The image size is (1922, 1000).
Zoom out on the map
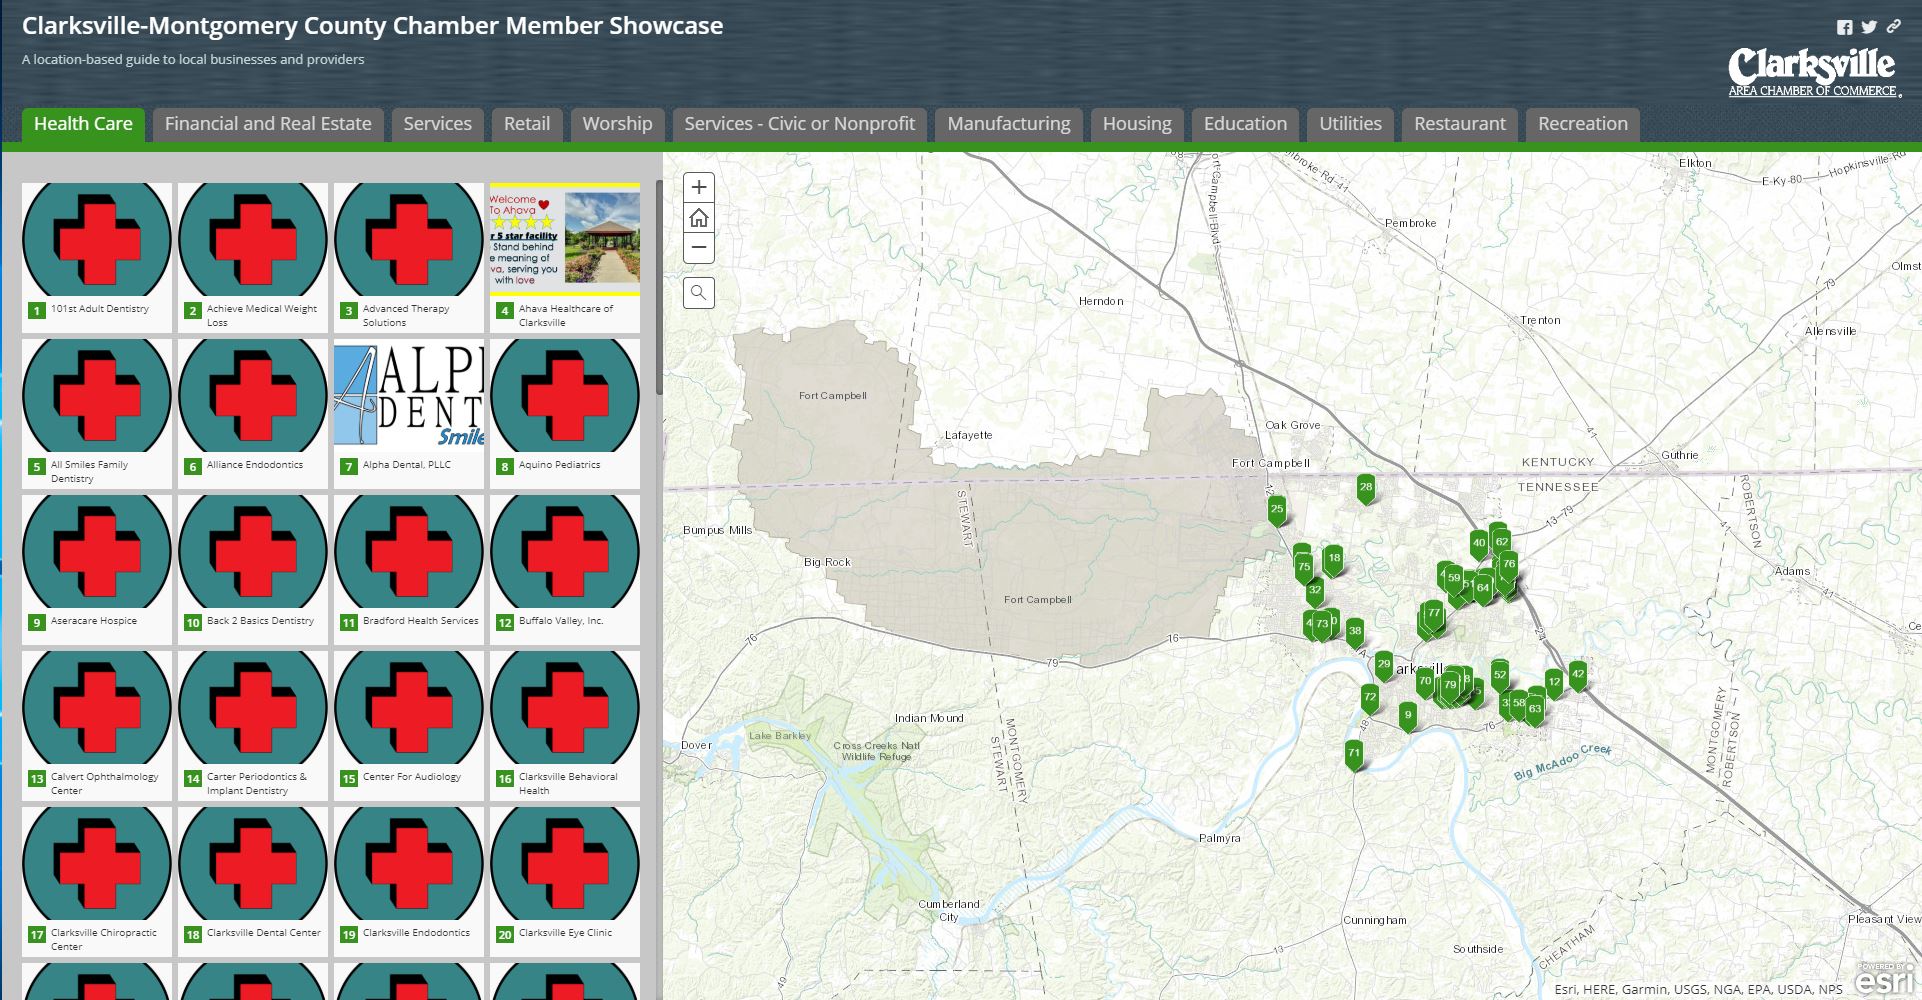point(699,248)
